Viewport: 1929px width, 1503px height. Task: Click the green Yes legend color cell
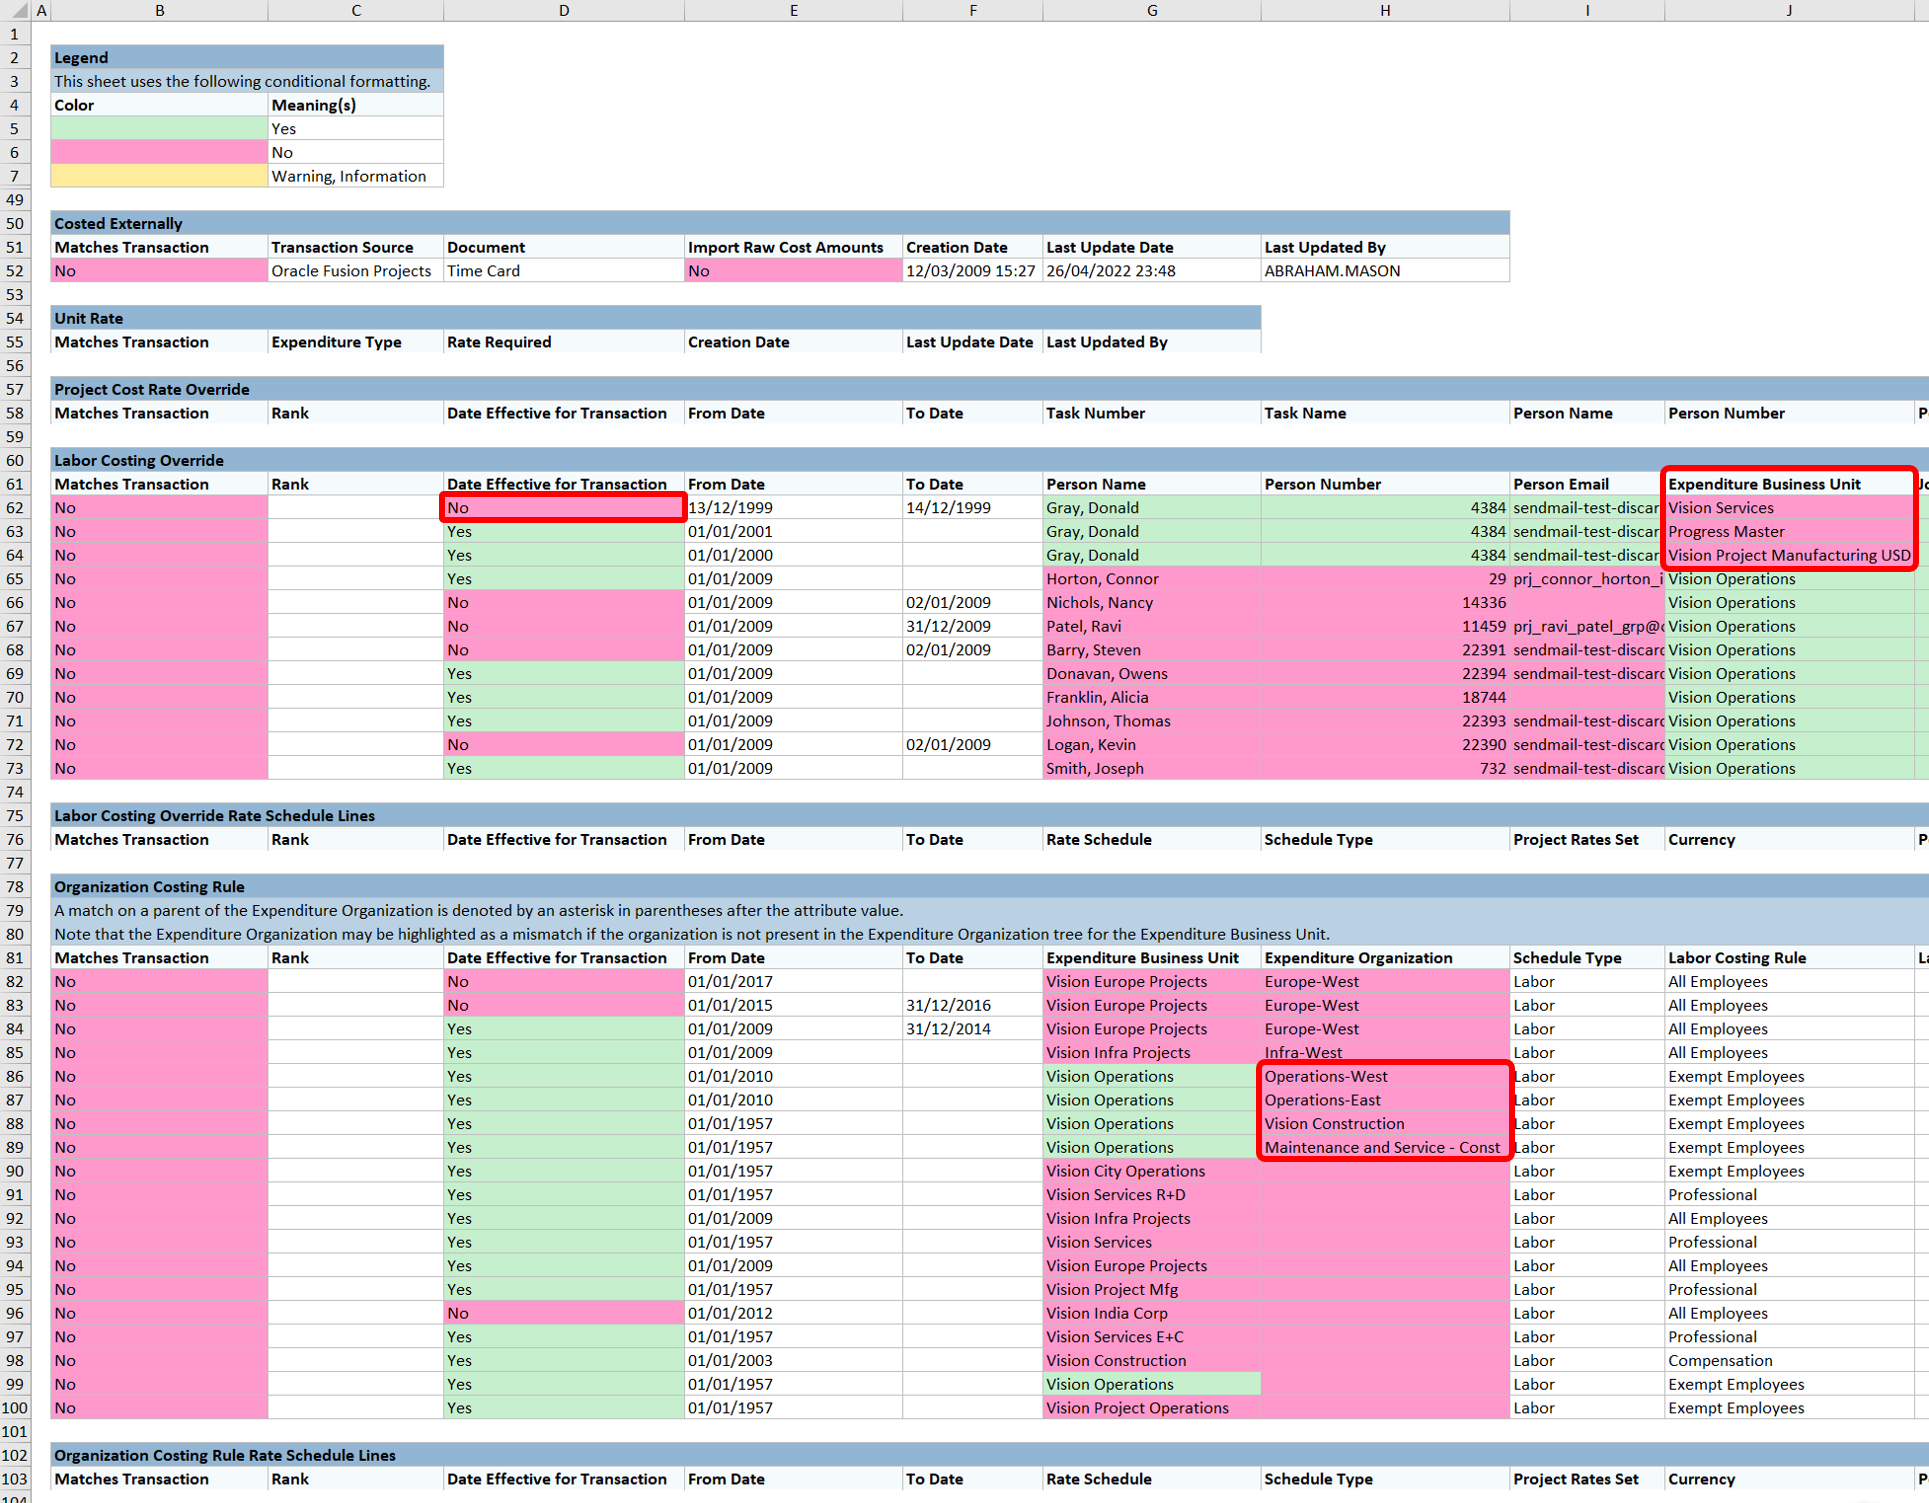[159, 129]
